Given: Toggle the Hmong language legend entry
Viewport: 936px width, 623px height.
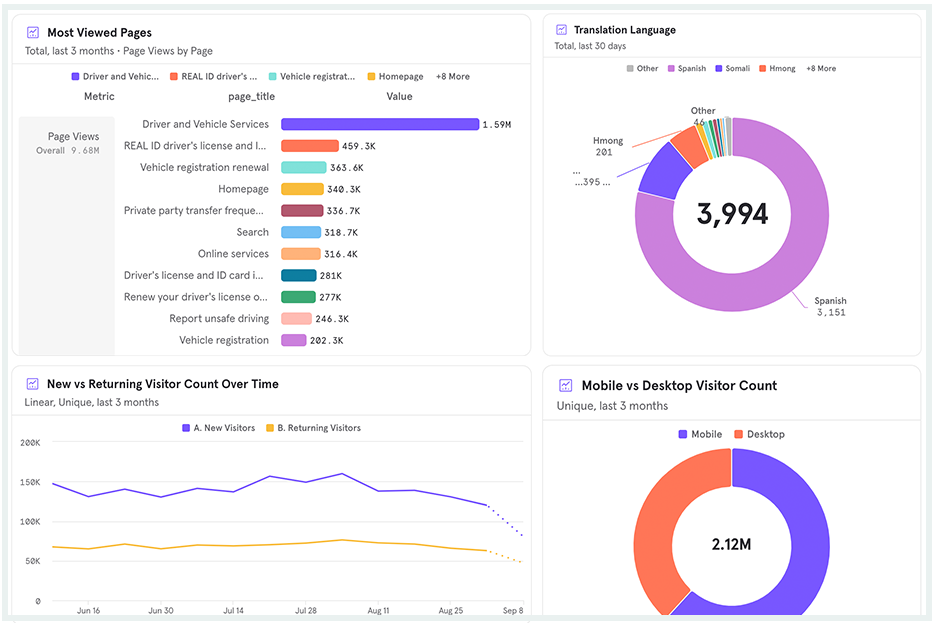Looking at the screenshot, I should (777, 69).
